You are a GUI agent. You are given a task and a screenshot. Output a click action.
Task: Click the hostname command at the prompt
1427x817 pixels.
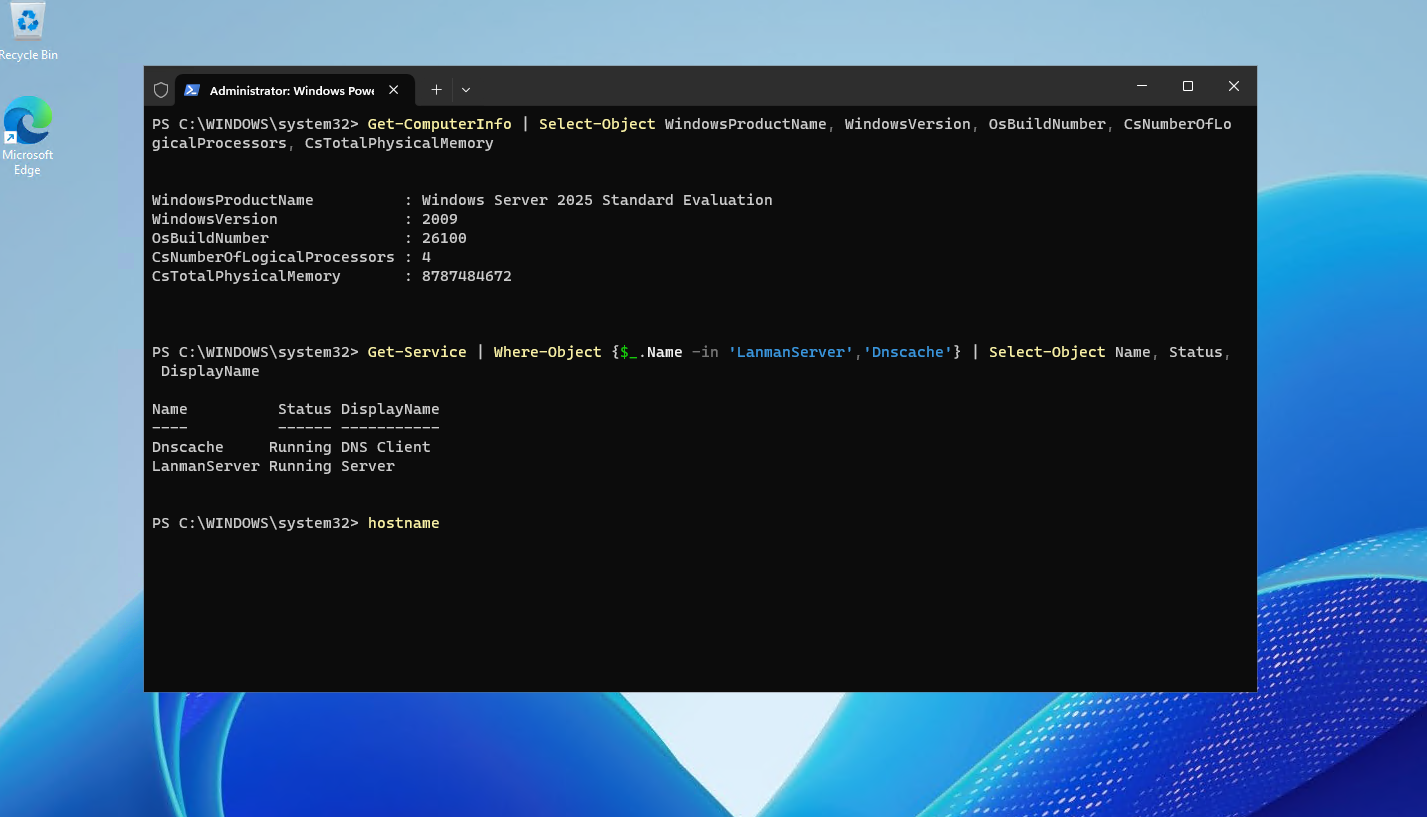(403, 523)
